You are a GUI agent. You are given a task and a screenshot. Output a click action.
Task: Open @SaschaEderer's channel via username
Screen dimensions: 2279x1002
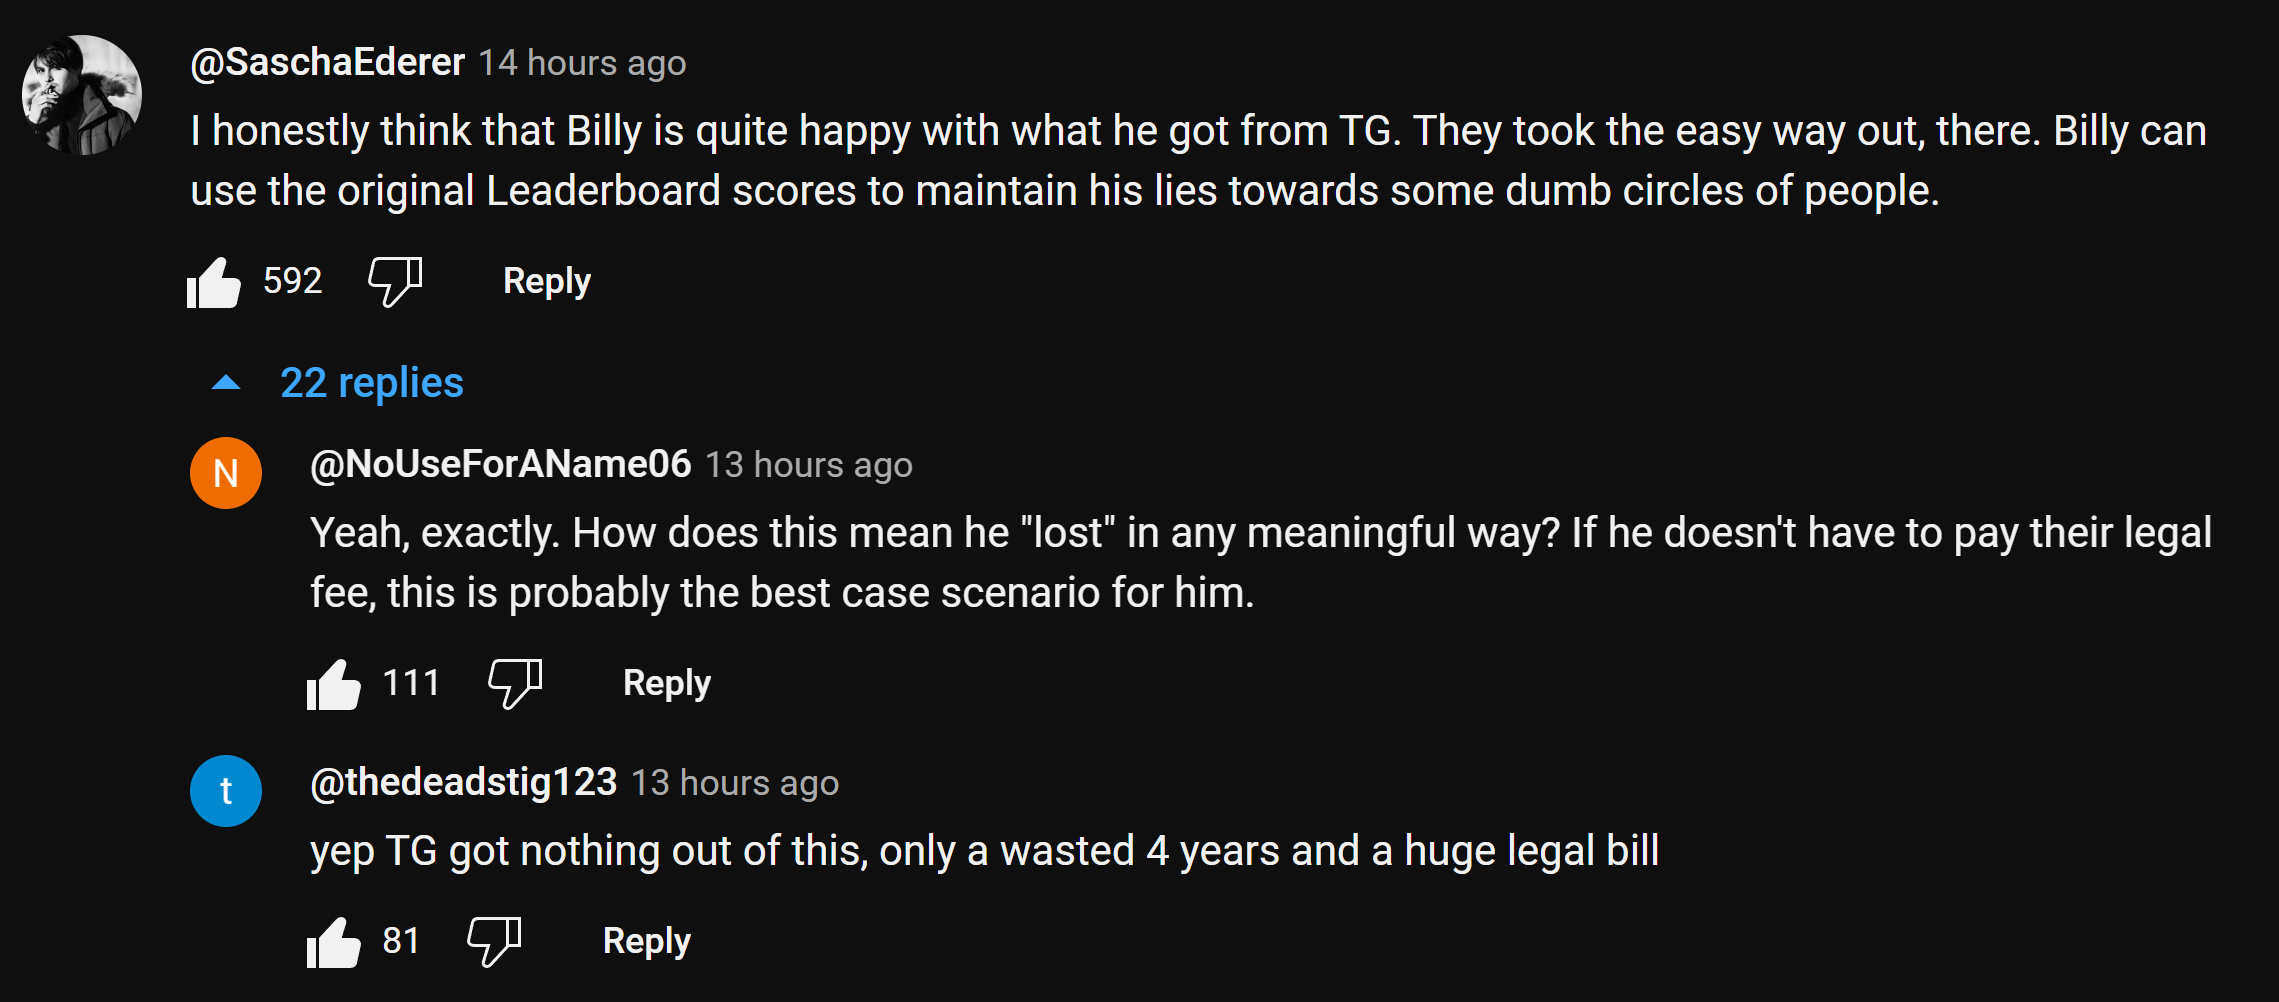point(328,63)
